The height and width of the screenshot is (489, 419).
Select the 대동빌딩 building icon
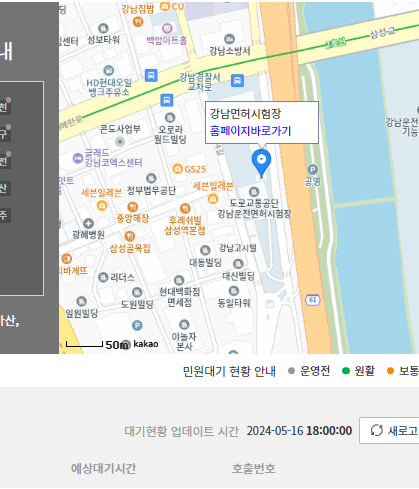[205, 250]
